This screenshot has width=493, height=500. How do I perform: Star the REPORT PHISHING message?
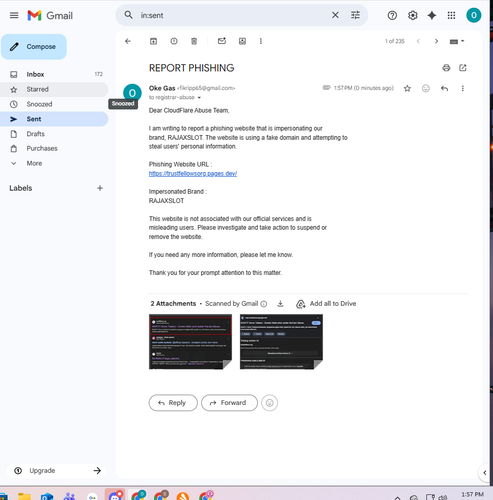(x=407, y=88)
